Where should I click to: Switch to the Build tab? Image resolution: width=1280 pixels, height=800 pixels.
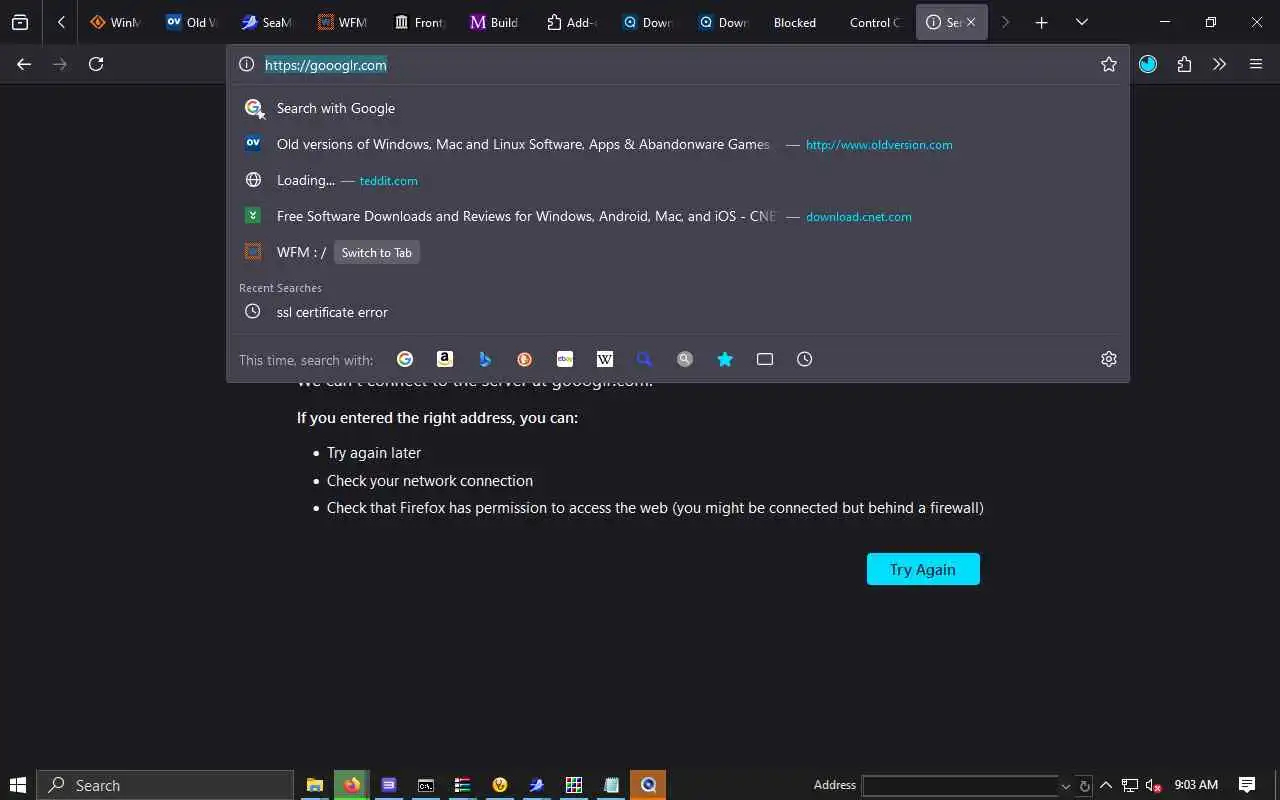pyautogui.click(x=495, y=22)
